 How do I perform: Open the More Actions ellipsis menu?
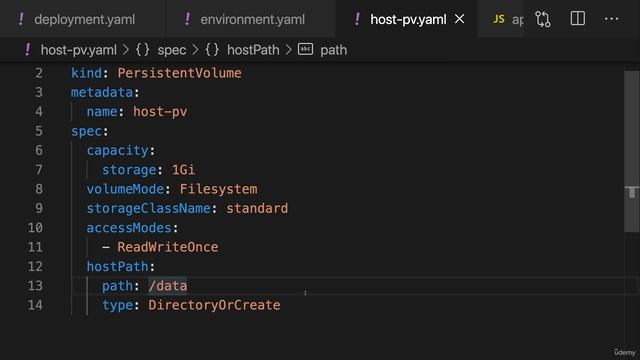(611, 19)
